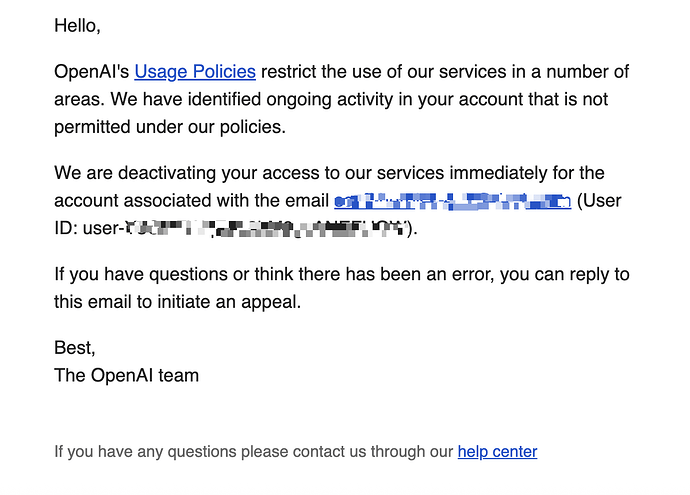Click the footer 'If you have any questions' text
This screenshot has width=690, height=495.
tap(146, 451)
